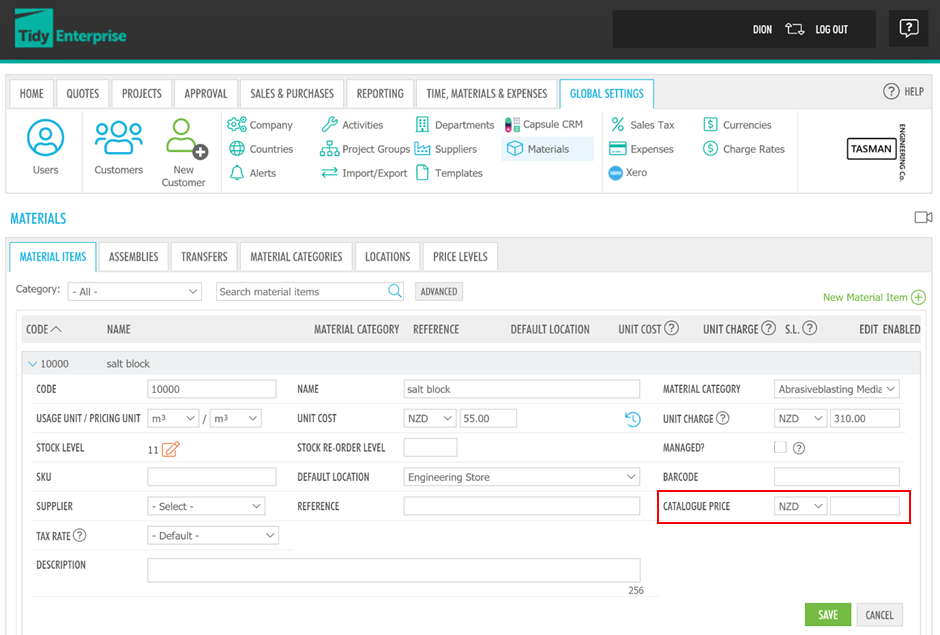The width and height of the screenshot is (940, 635).
Task: Open the video tutorial camera icon
Action: [923, 217]
